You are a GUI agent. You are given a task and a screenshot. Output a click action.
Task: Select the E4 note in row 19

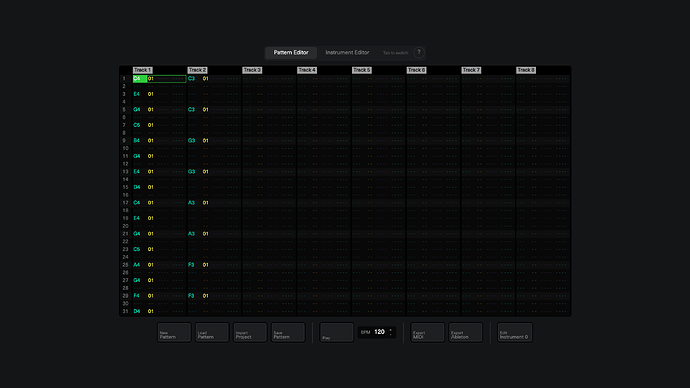pos(137,218)
